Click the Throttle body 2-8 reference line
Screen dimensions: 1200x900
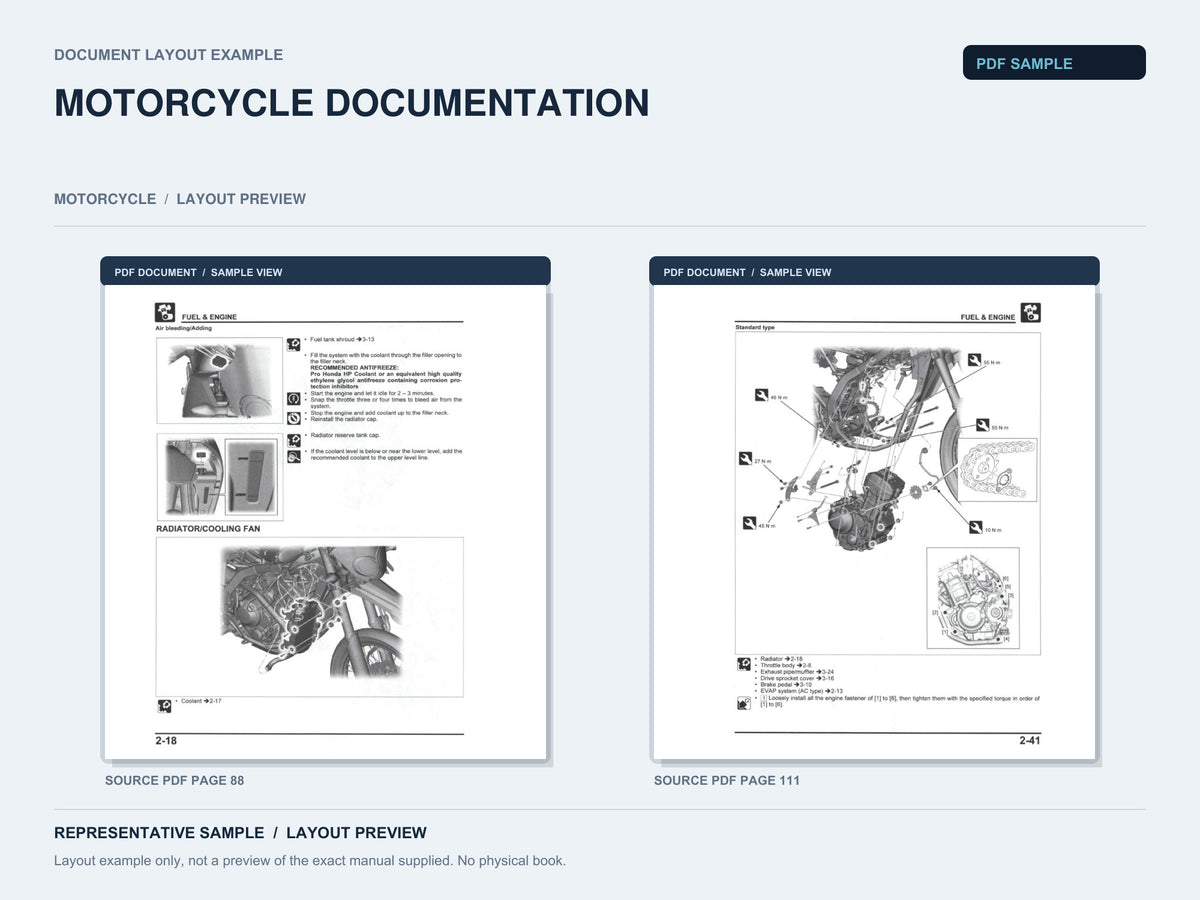pos(786,665)
